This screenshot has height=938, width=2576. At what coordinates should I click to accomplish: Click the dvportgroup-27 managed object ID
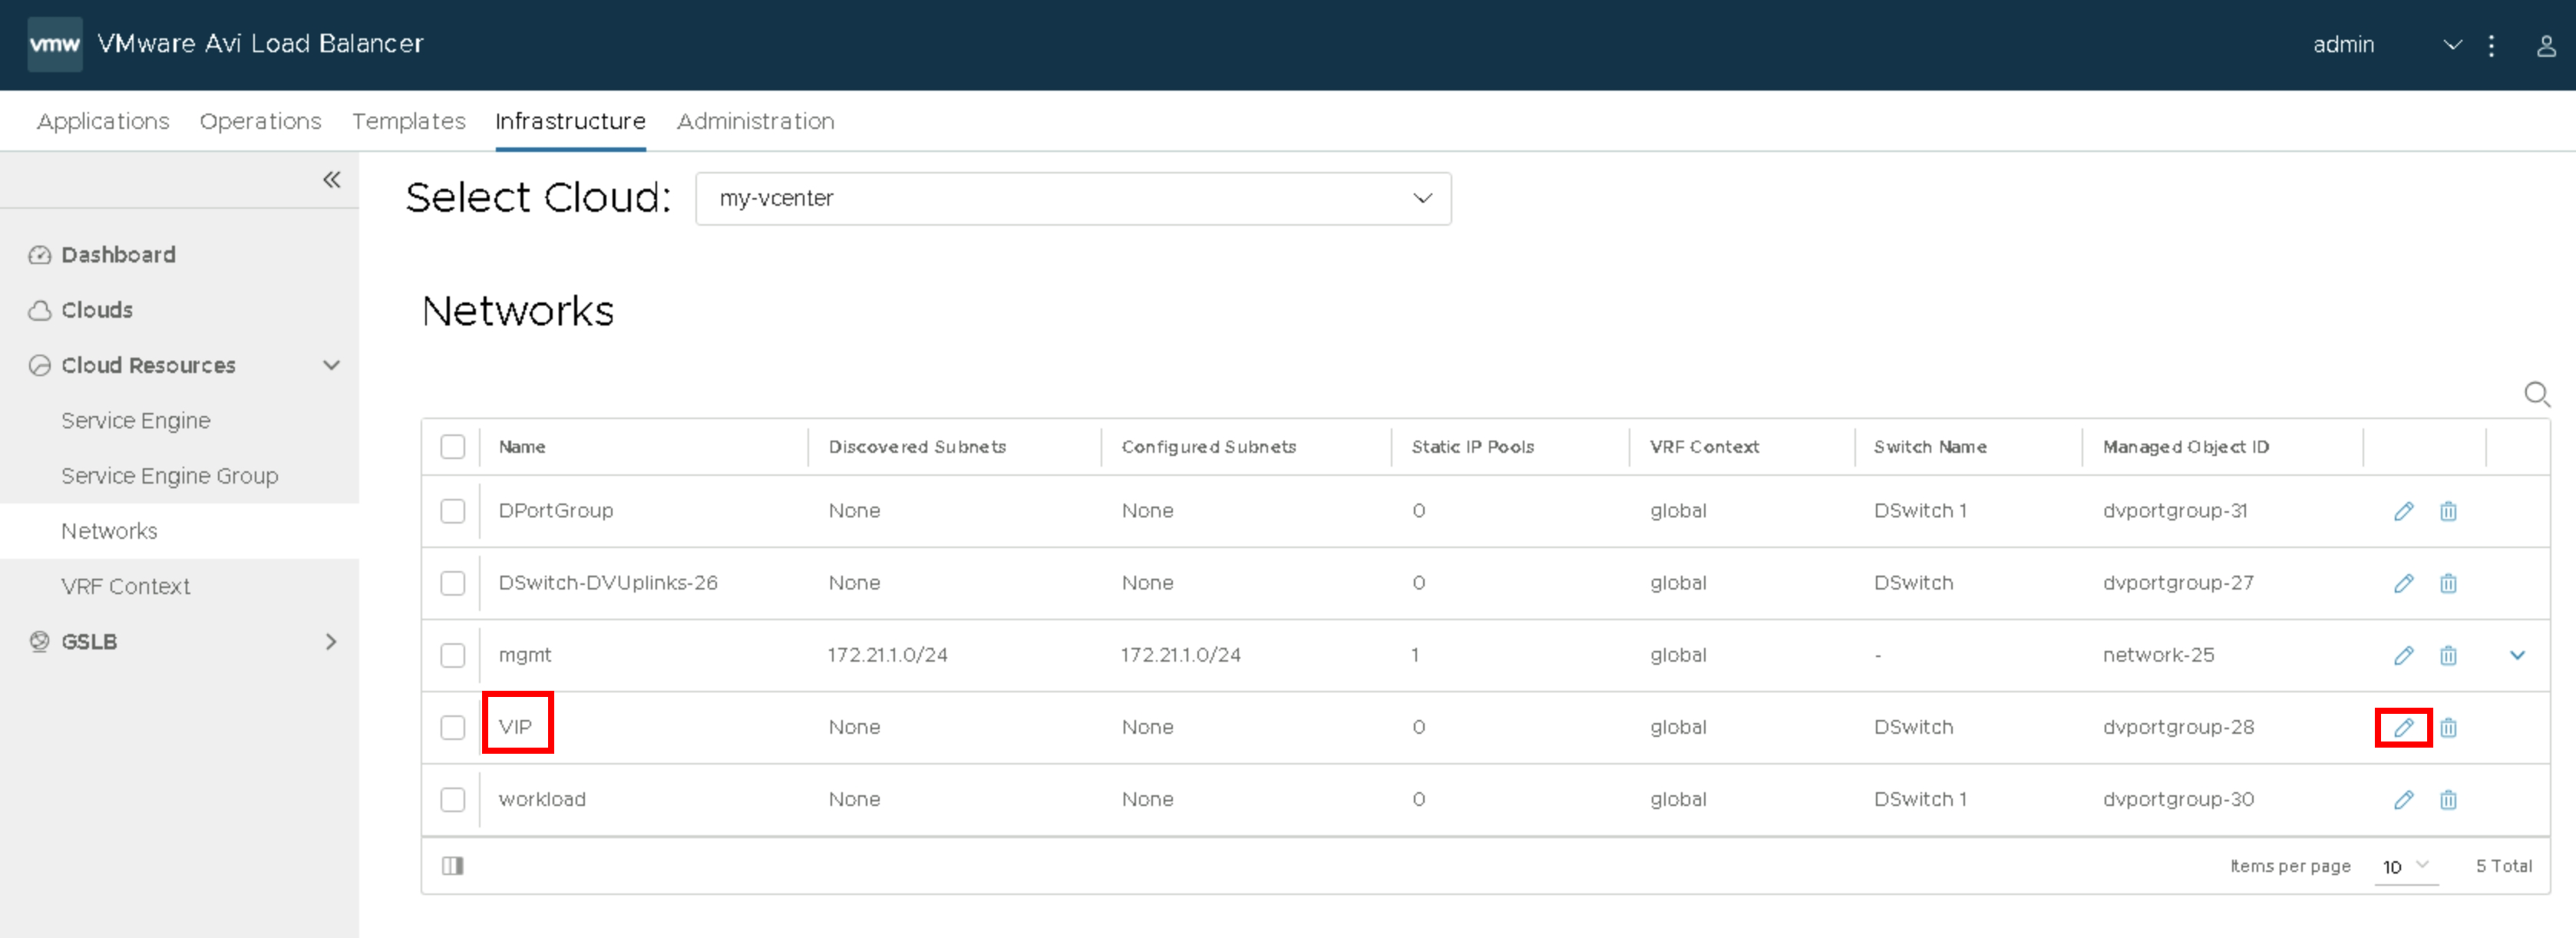(x=2178, y=583)
